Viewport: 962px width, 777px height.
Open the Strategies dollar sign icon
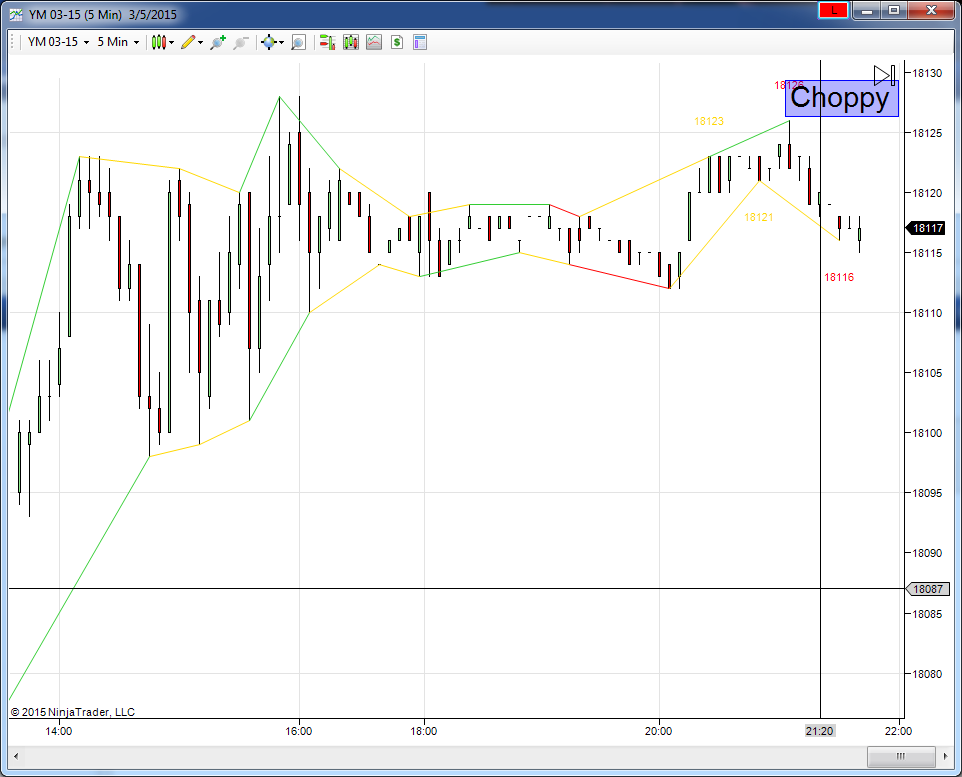point(397,42)
